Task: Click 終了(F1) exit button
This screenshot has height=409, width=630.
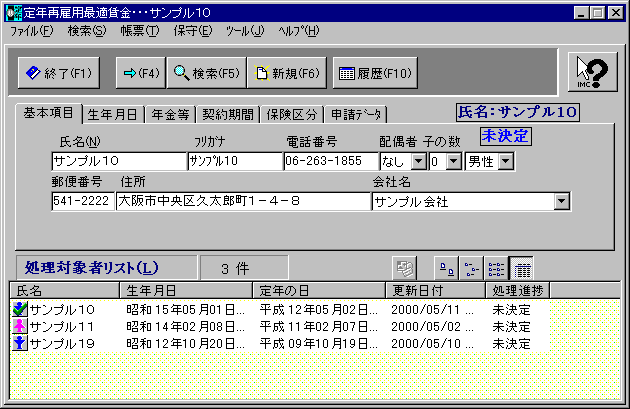Action: pyautogui.click(x=59, y=73)
